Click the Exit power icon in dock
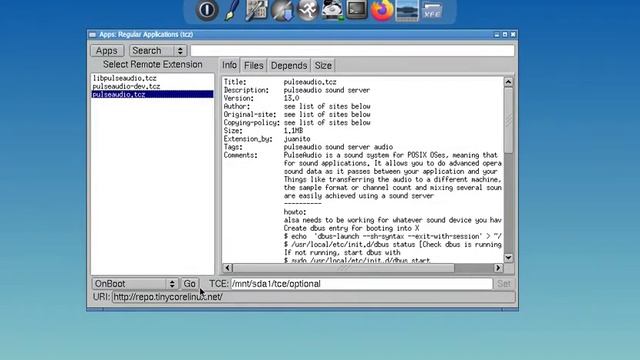 point(207,9)
